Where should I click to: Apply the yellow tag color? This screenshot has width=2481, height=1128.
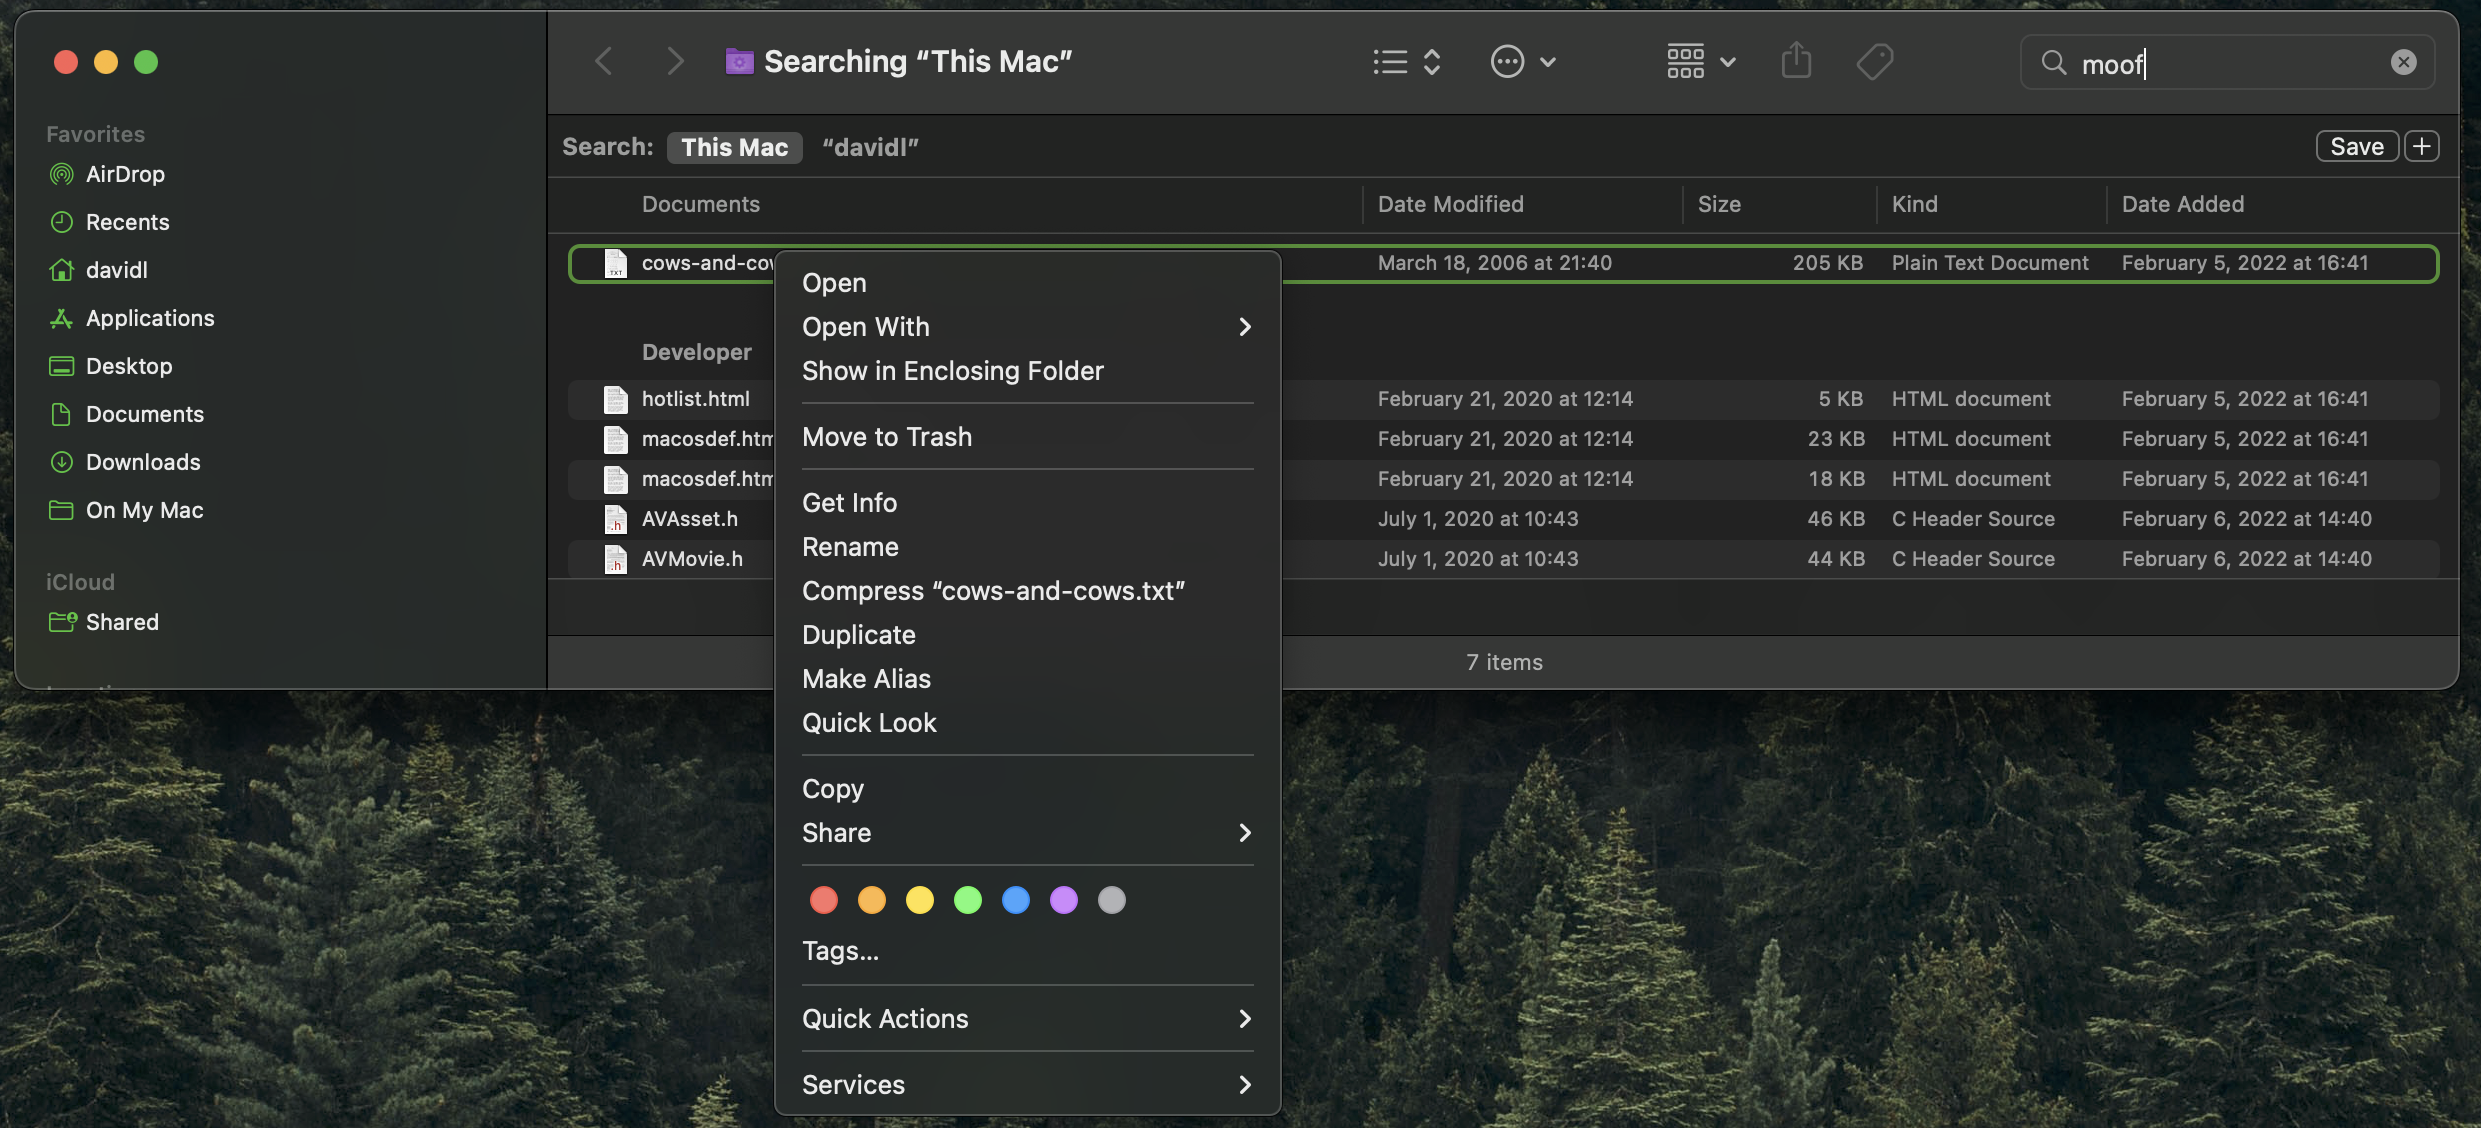[x=919, y=900]
